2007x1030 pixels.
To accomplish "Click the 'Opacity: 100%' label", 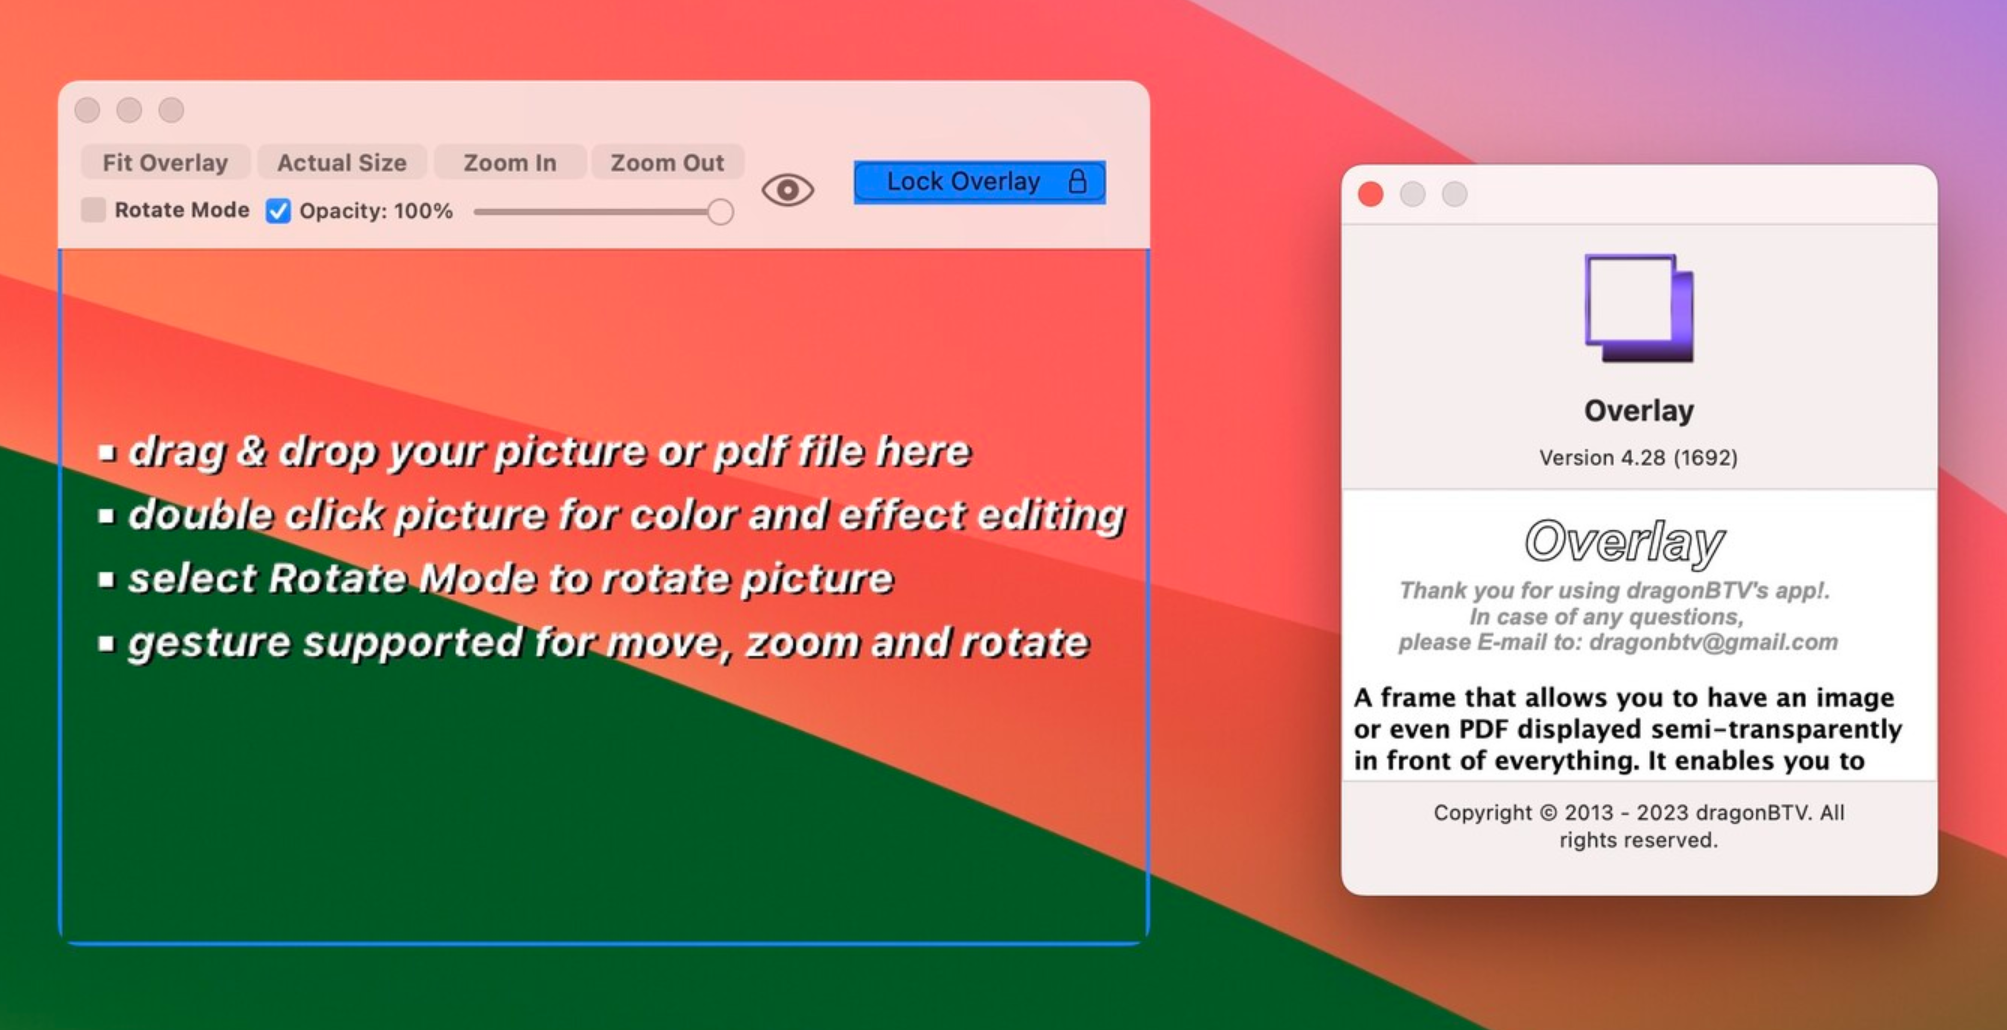I will [x=376, y=211].
